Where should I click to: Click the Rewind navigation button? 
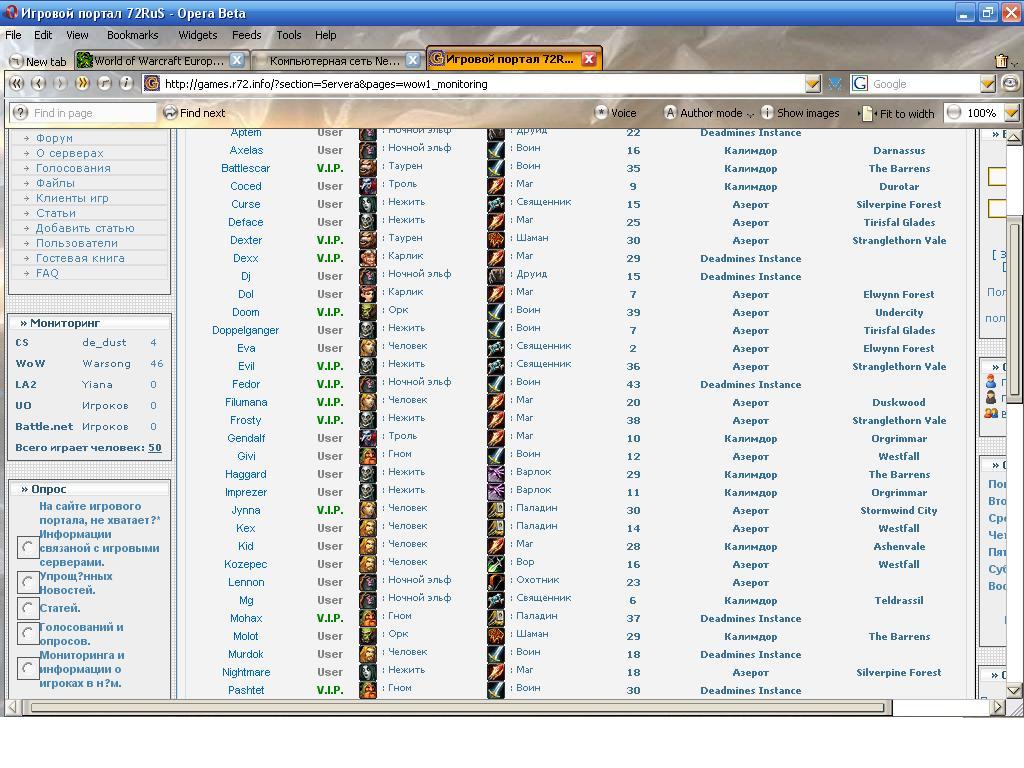coord(17,84)
